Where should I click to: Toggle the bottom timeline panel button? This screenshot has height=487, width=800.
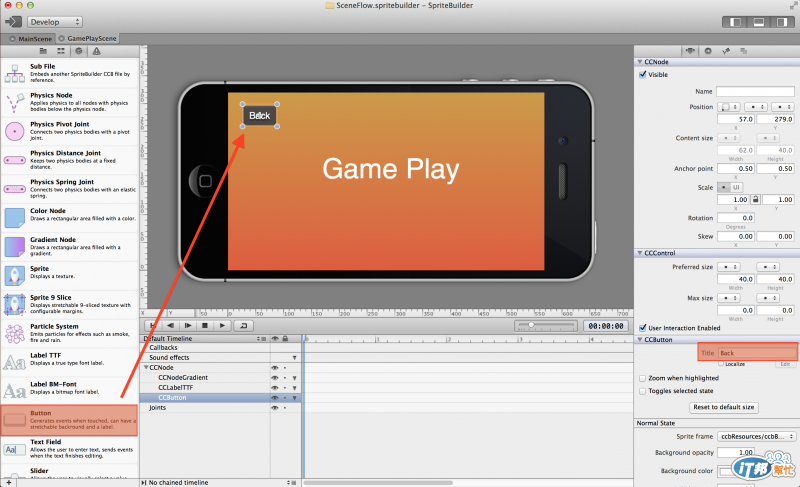tap(758, 22)
